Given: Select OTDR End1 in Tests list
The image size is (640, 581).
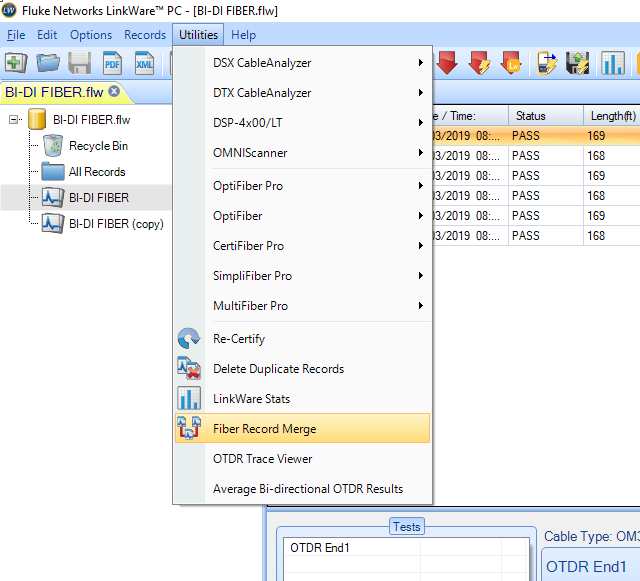Looking at the screenshot, I should tap(320, 548).
